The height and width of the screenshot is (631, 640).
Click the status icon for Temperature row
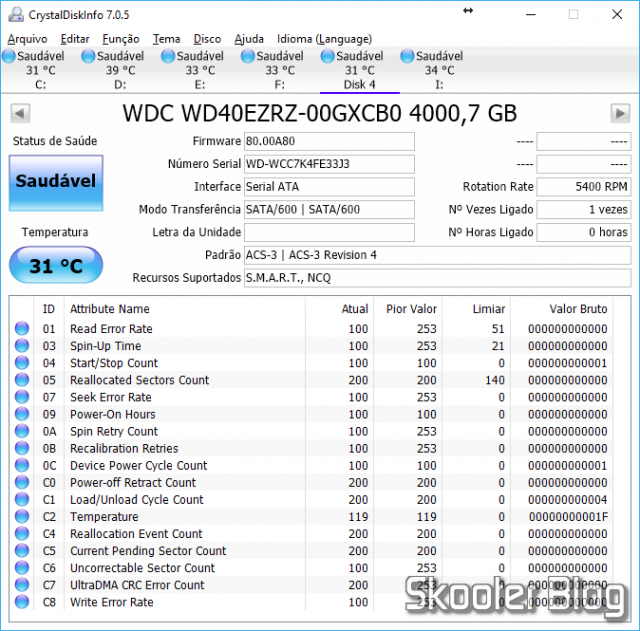tap(22, 516)
